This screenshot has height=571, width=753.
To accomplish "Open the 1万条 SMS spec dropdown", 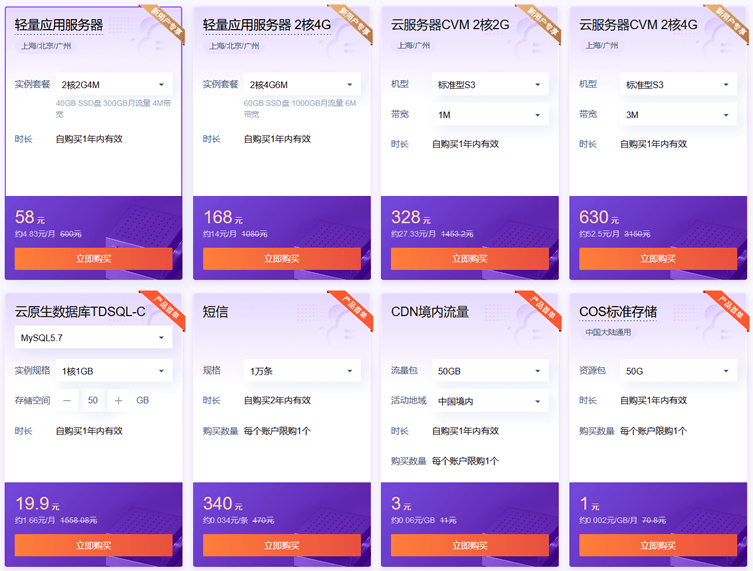I will coord(302,371).
